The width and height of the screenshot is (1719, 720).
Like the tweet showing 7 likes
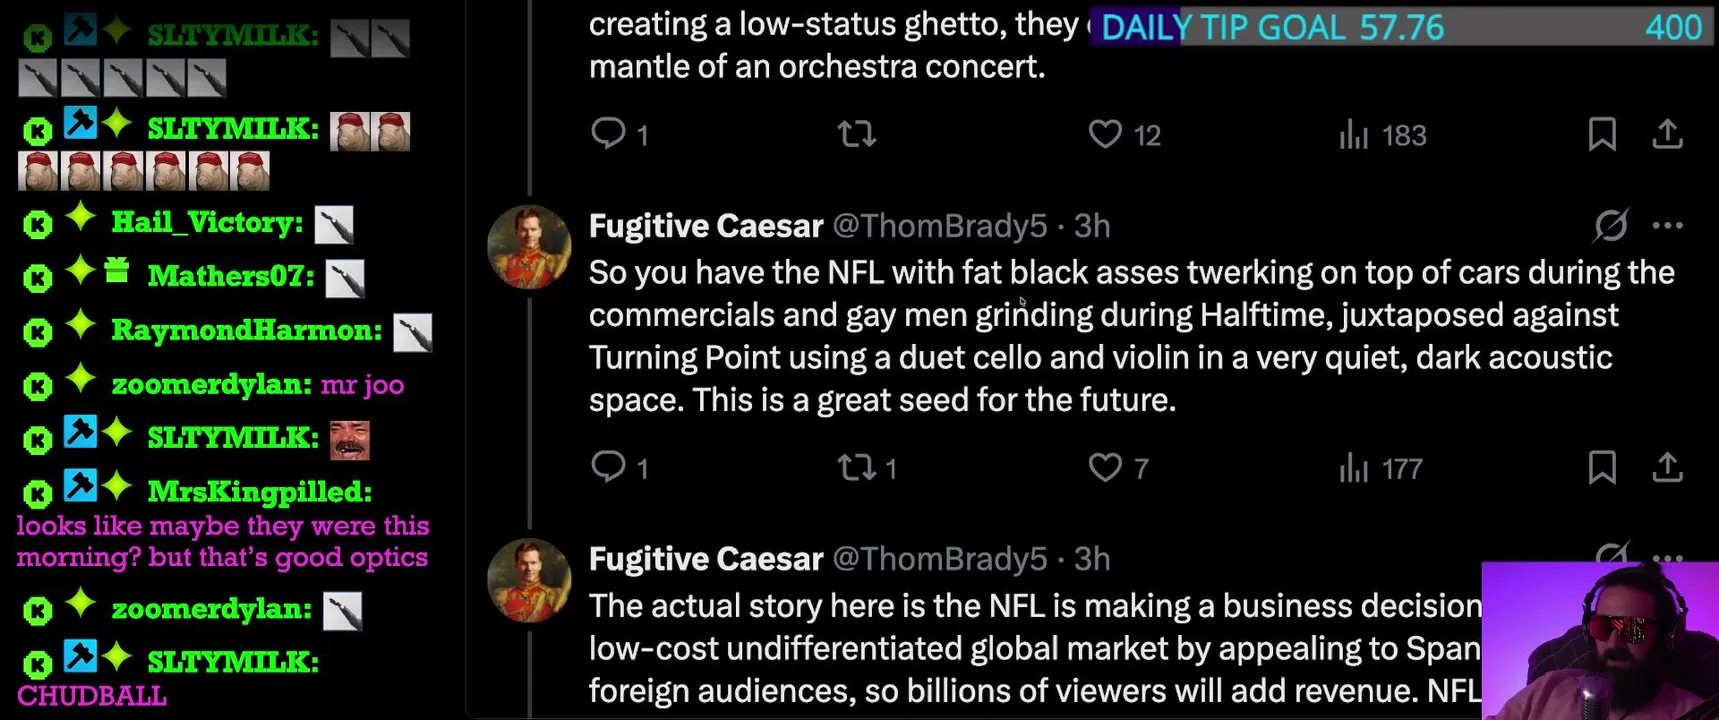click(x=1105, y=467)
